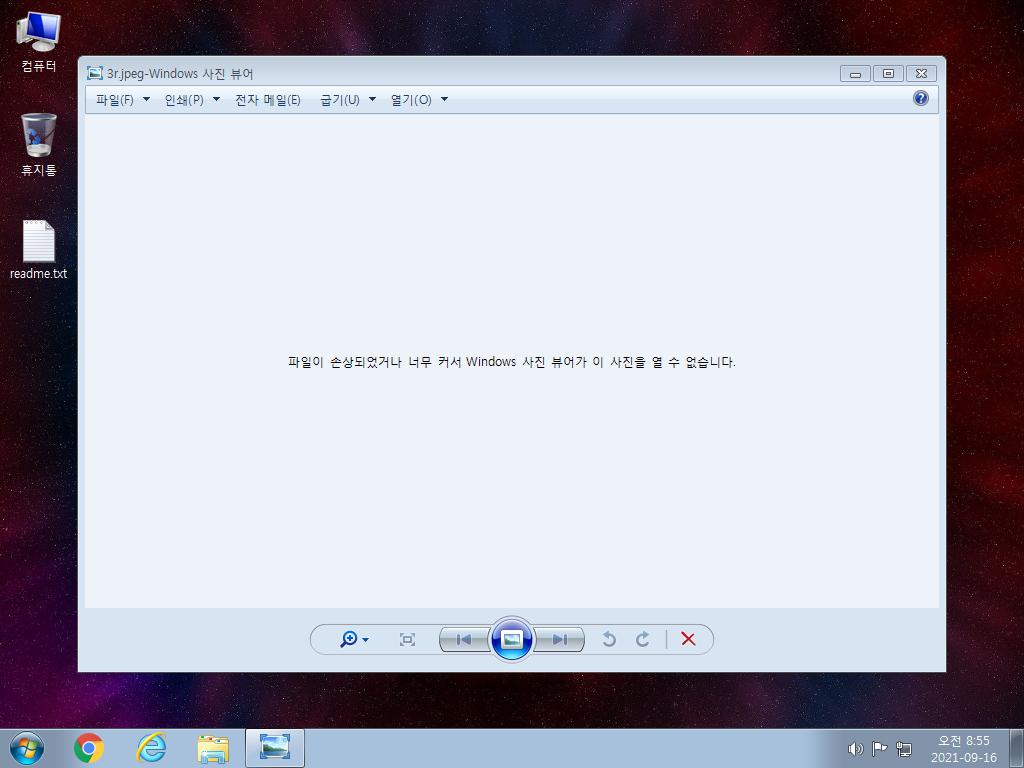Select the 컴퓨터 desktop icon

[x=39, y=42]
